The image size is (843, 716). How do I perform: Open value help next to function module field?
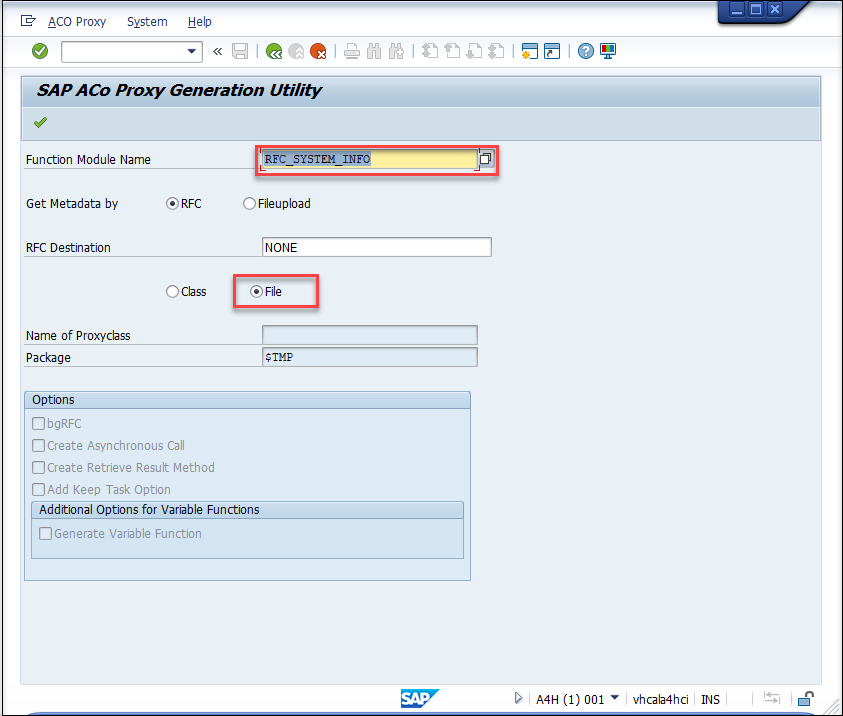[x=485, y=159]
